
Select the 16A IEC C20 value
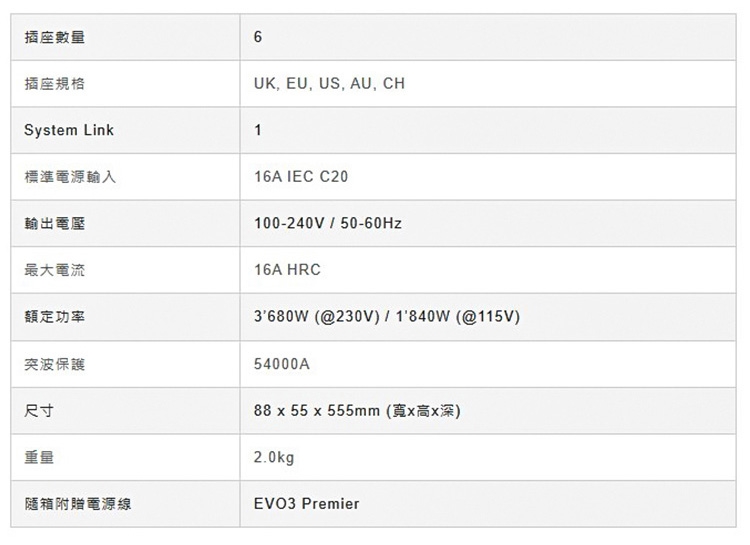[x=301, y=177]
